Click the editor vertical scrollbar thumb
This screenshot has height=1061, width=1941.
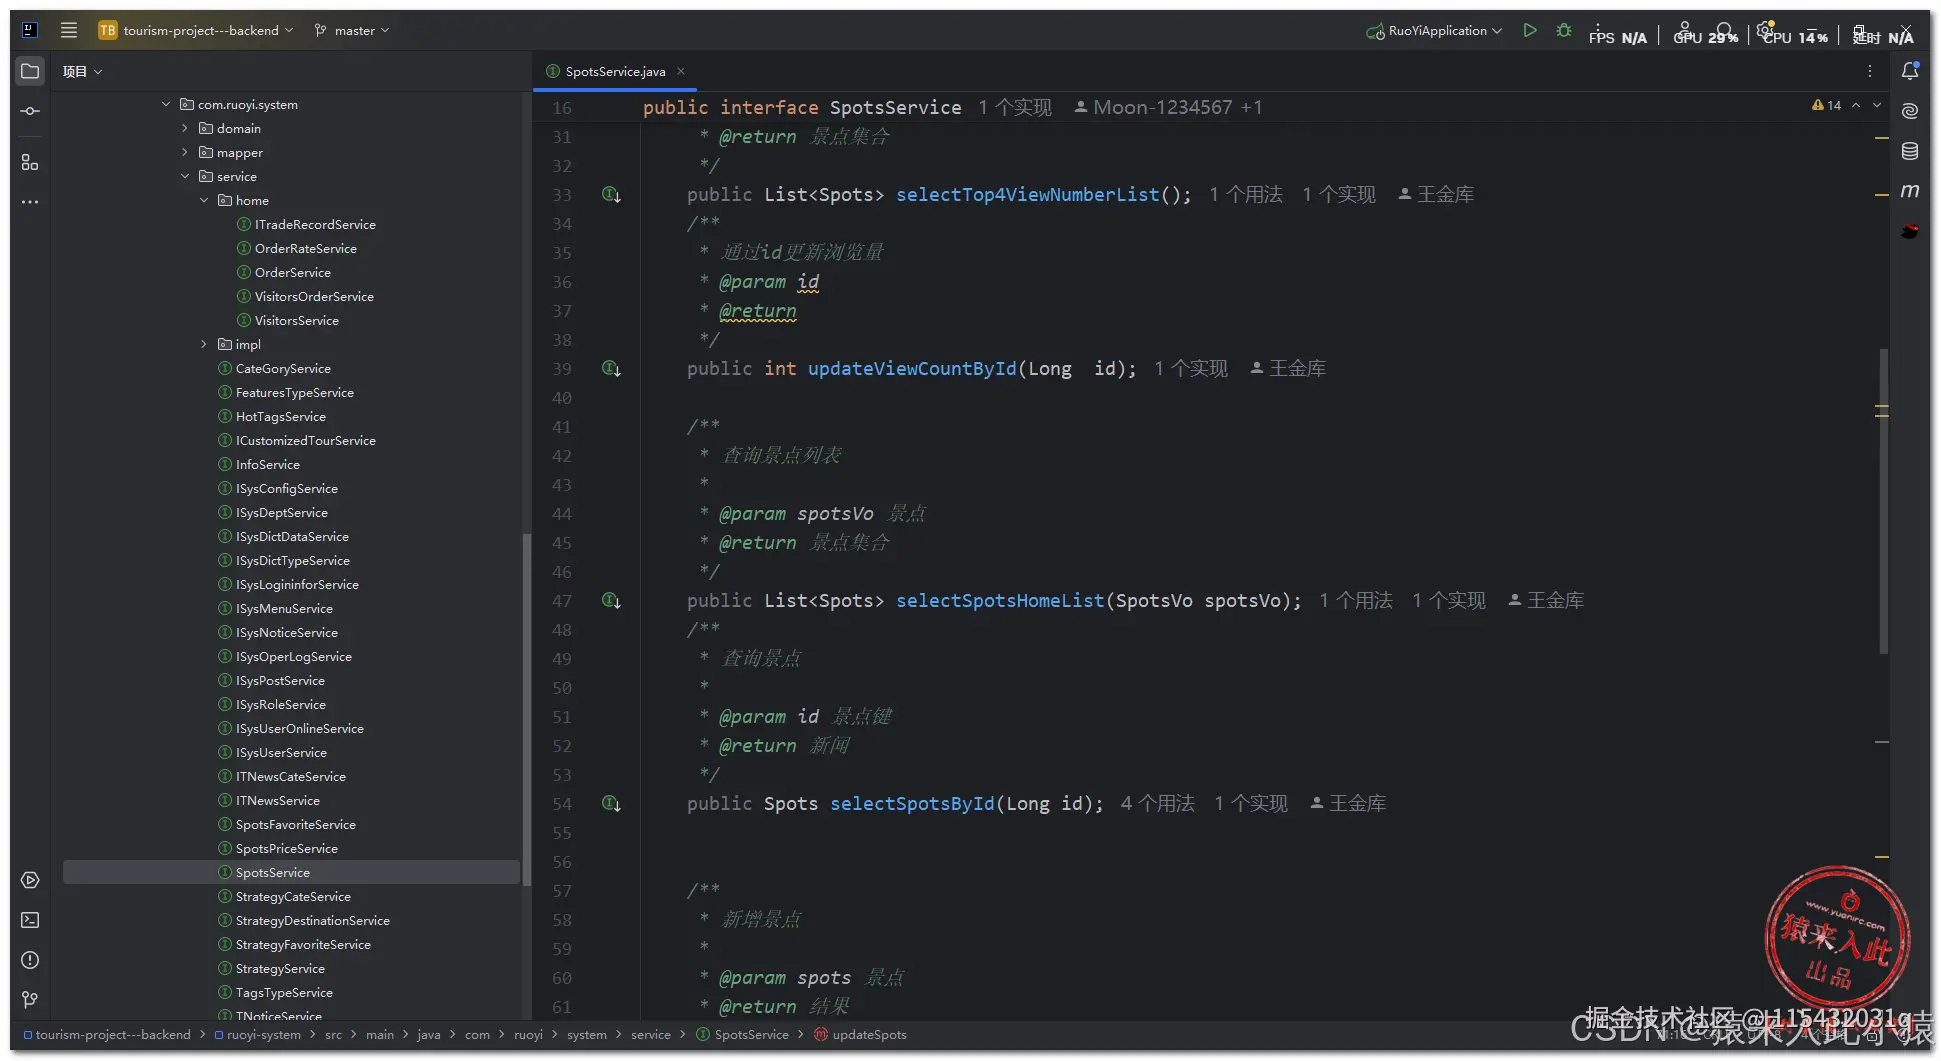click(1883, 500)
